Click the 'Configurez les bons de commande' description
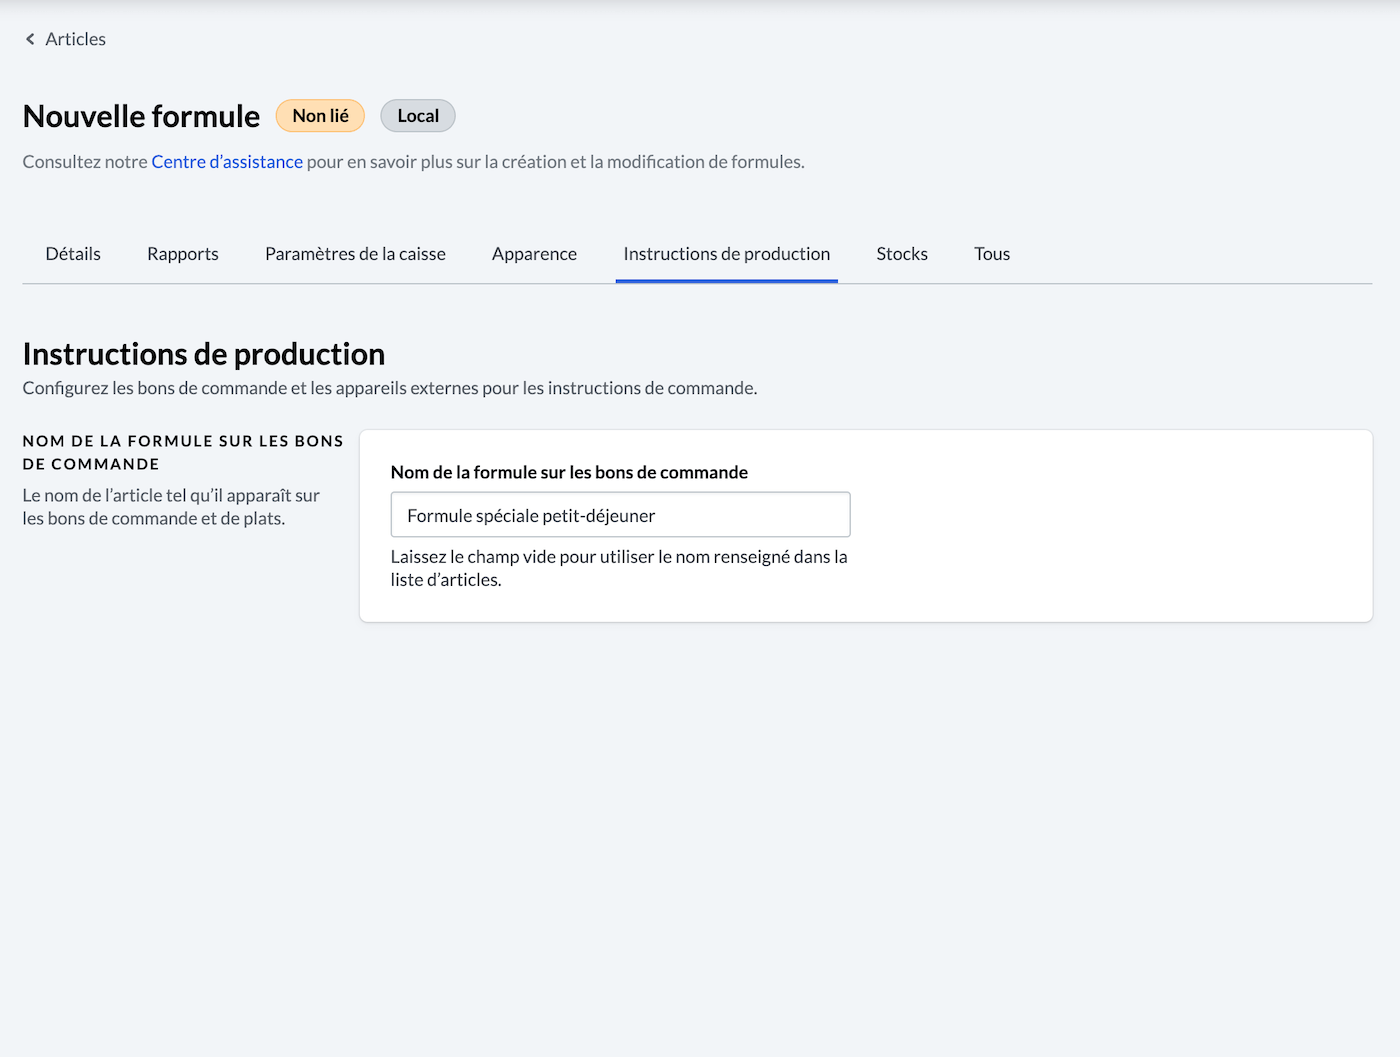 pos(390,388)
